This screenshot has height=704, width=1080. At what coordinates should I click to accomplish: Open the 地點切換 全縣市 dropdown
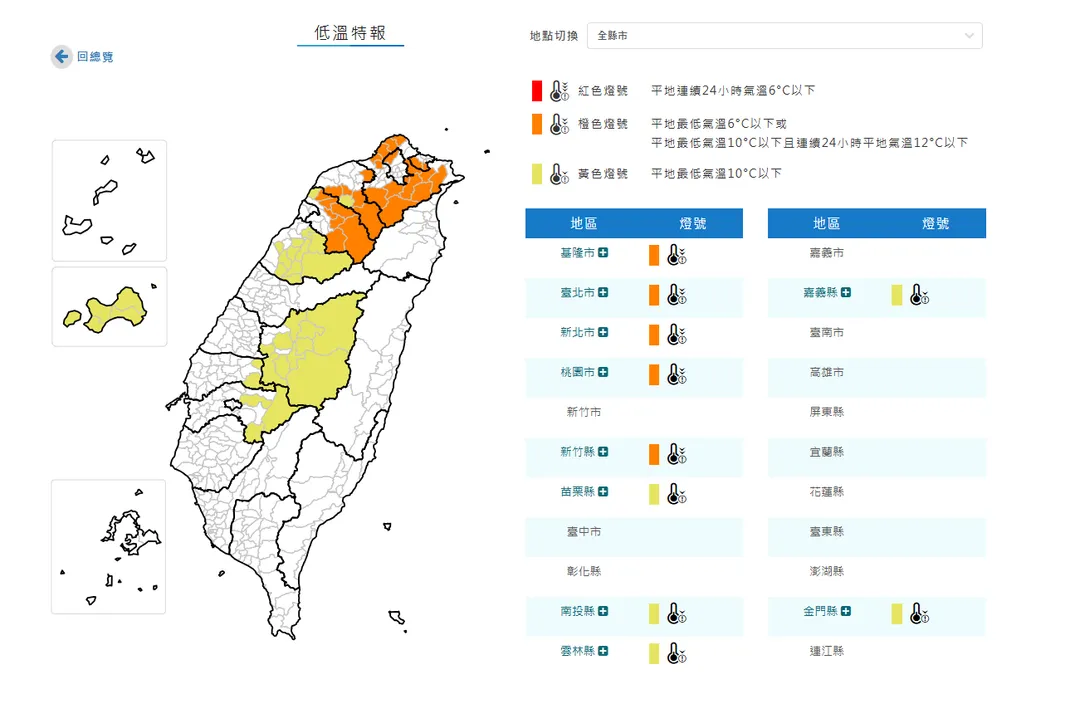point(785,36)
